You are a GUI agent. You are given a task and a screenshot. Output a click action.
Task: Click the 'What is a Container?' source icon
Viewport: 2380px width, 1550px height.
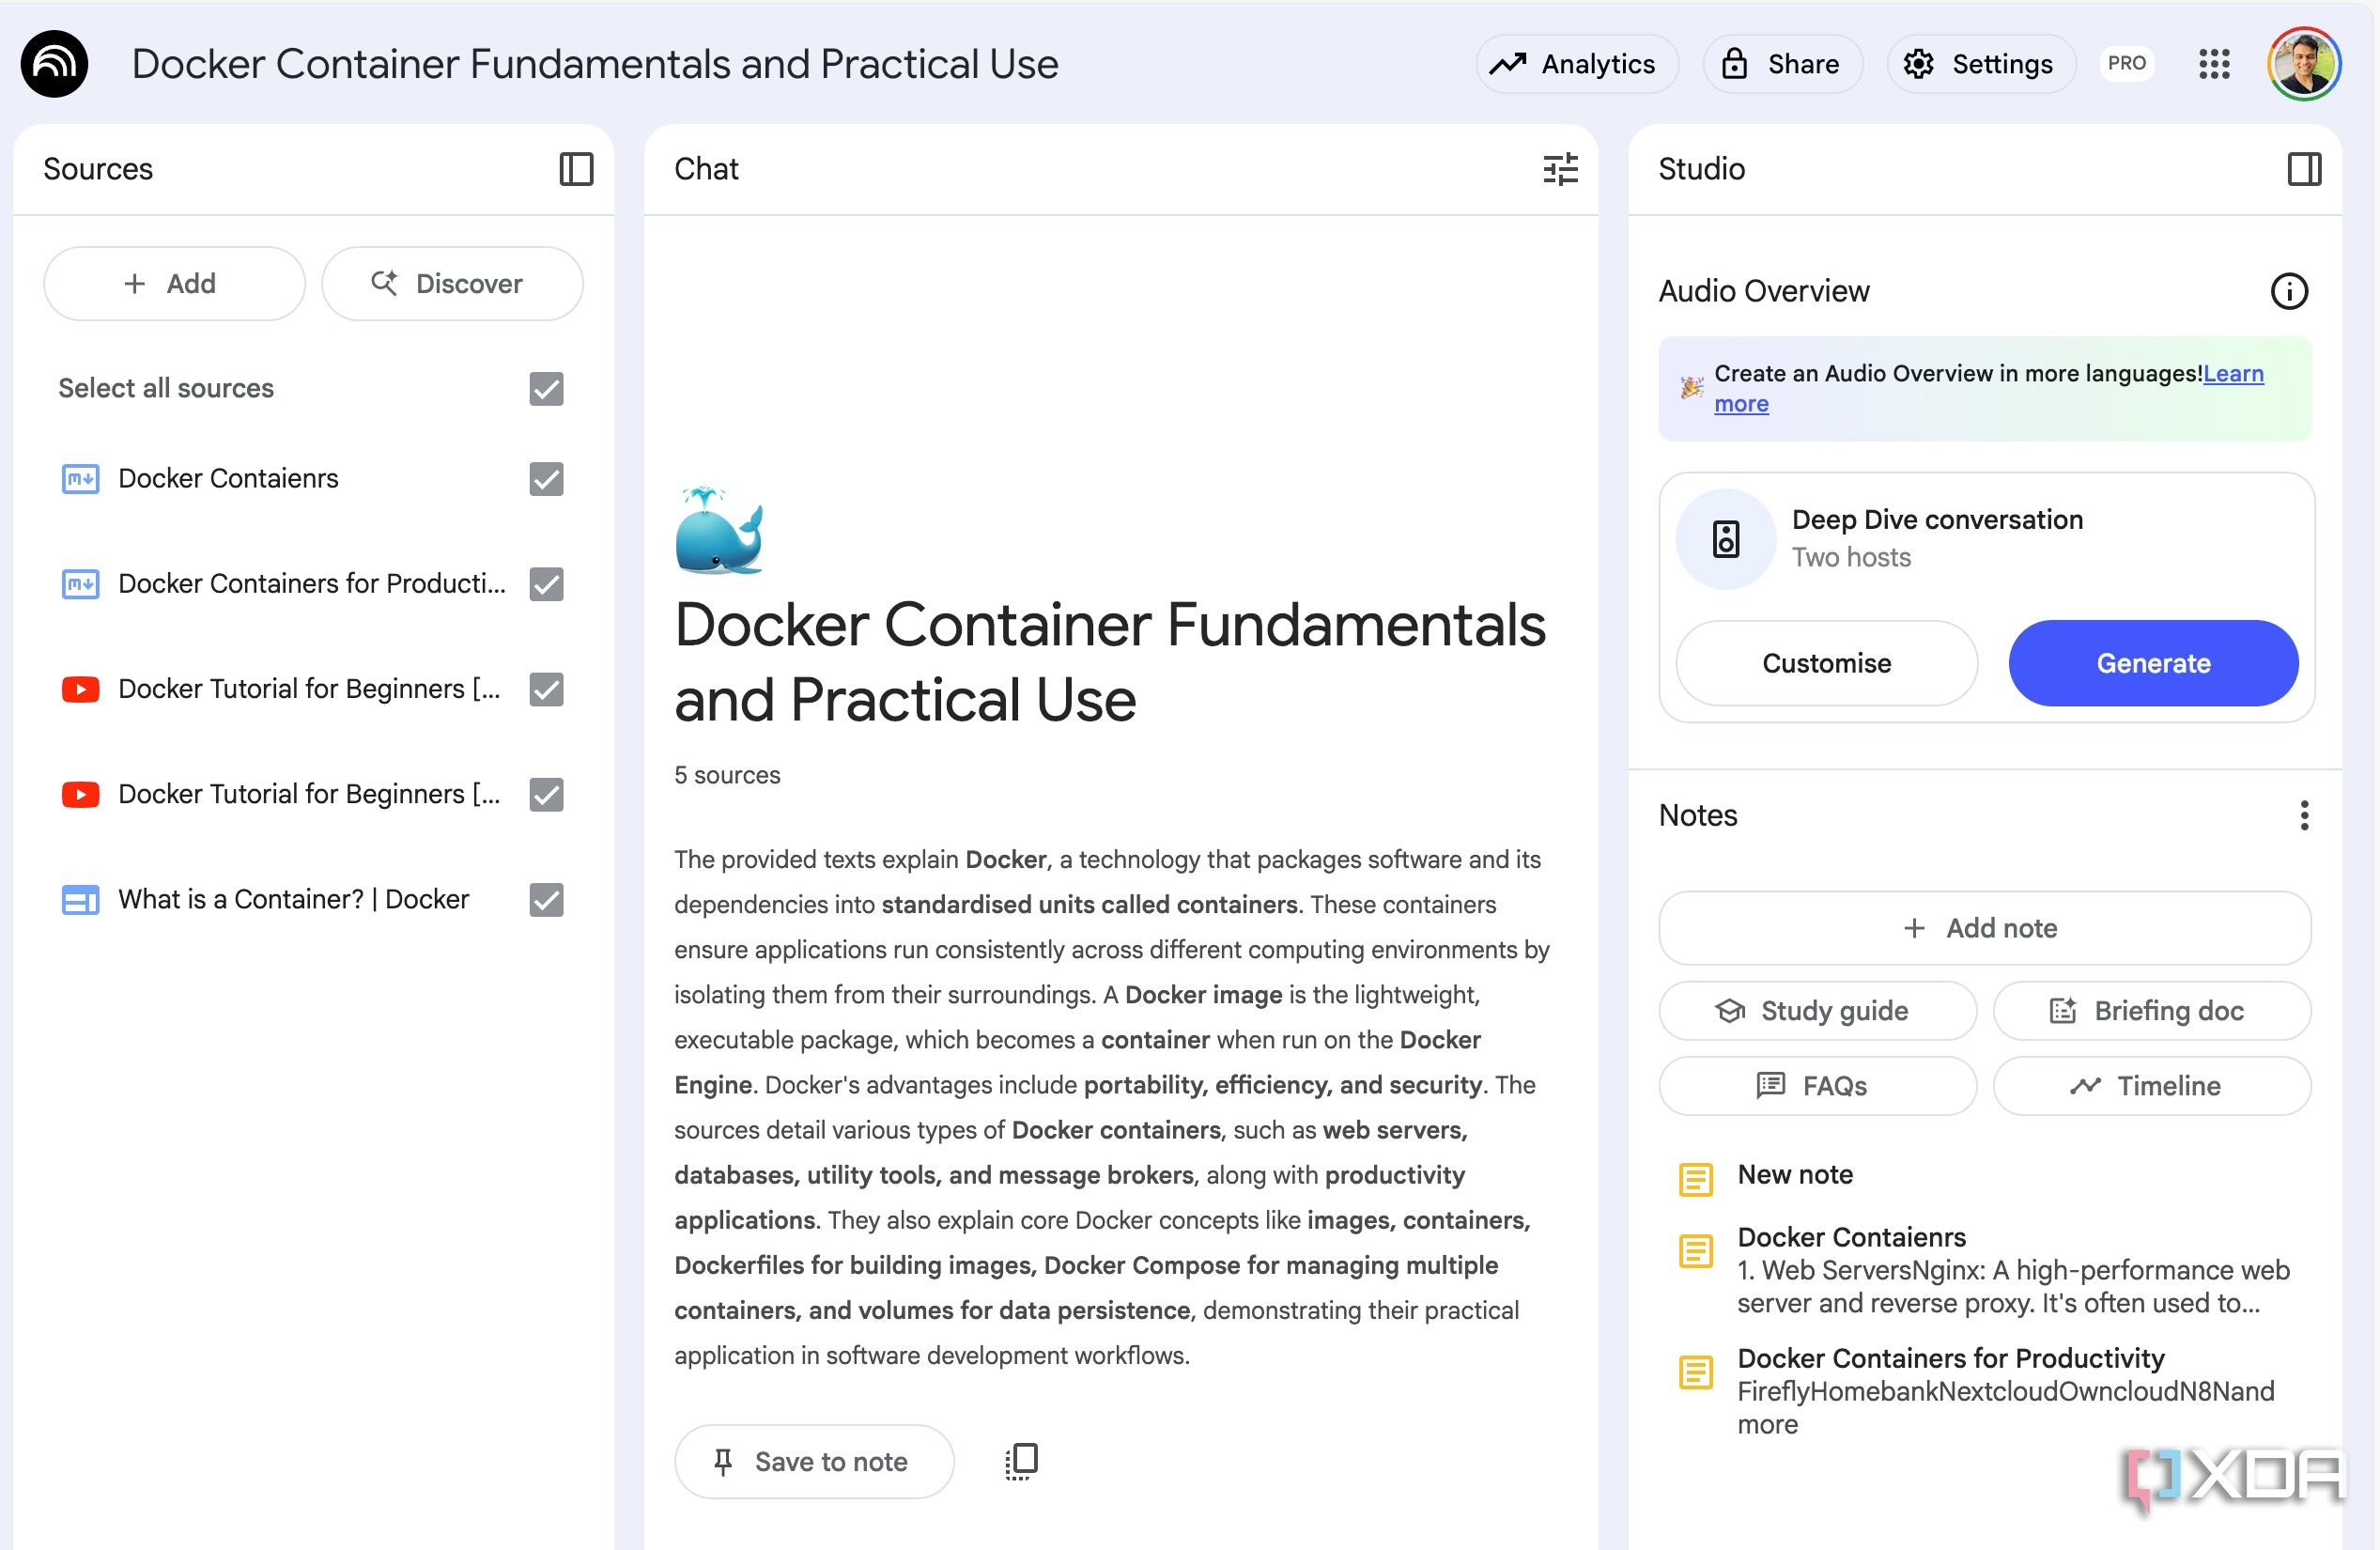[x=80, y=899]
